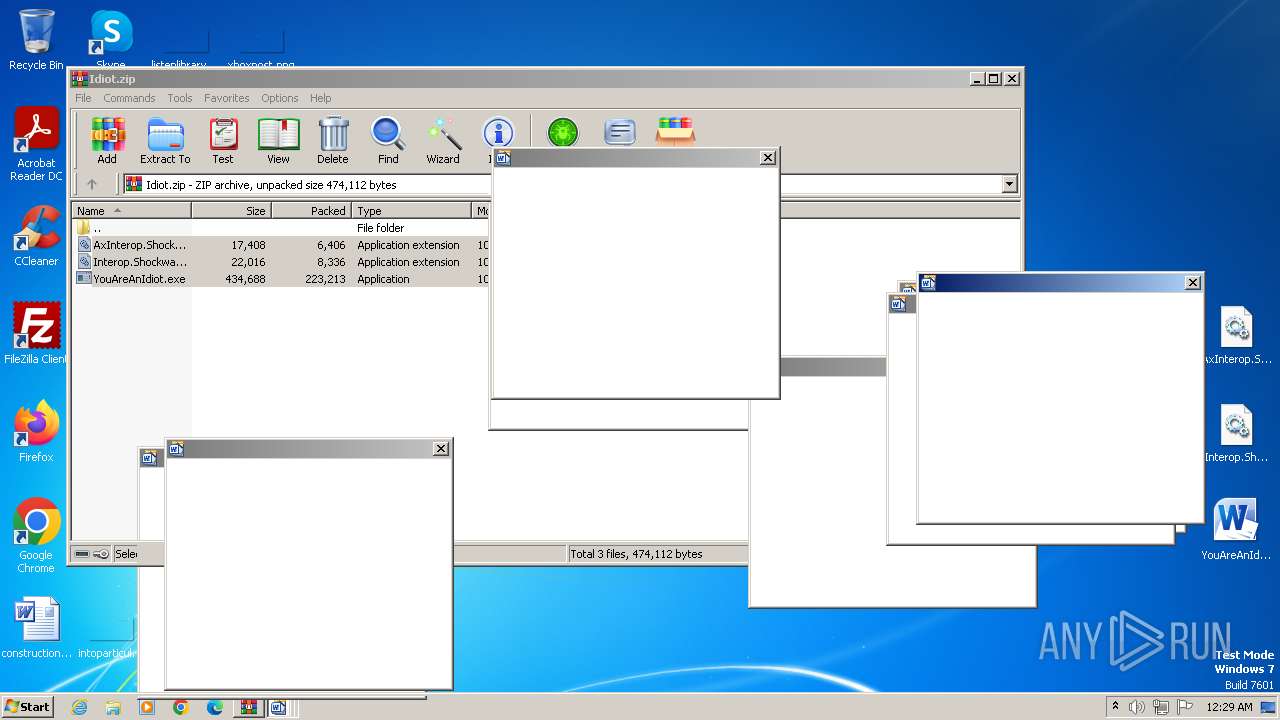Click Chrome icon in taskbar
Viewport: 1280px width, 720px height.
tap(181, 707)
